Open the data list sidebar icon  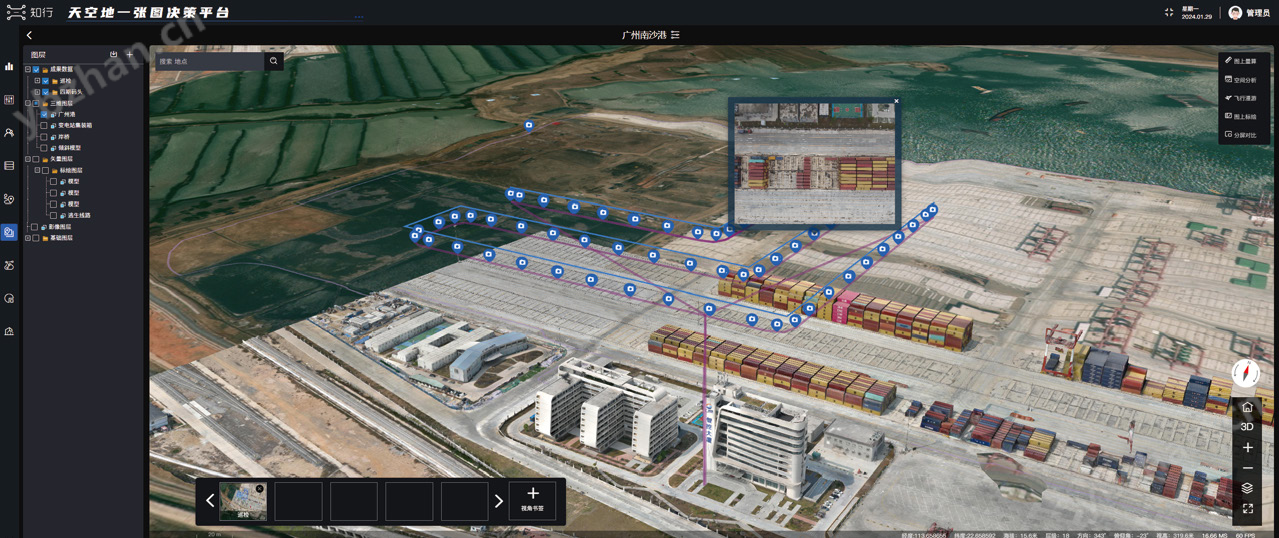9,165
